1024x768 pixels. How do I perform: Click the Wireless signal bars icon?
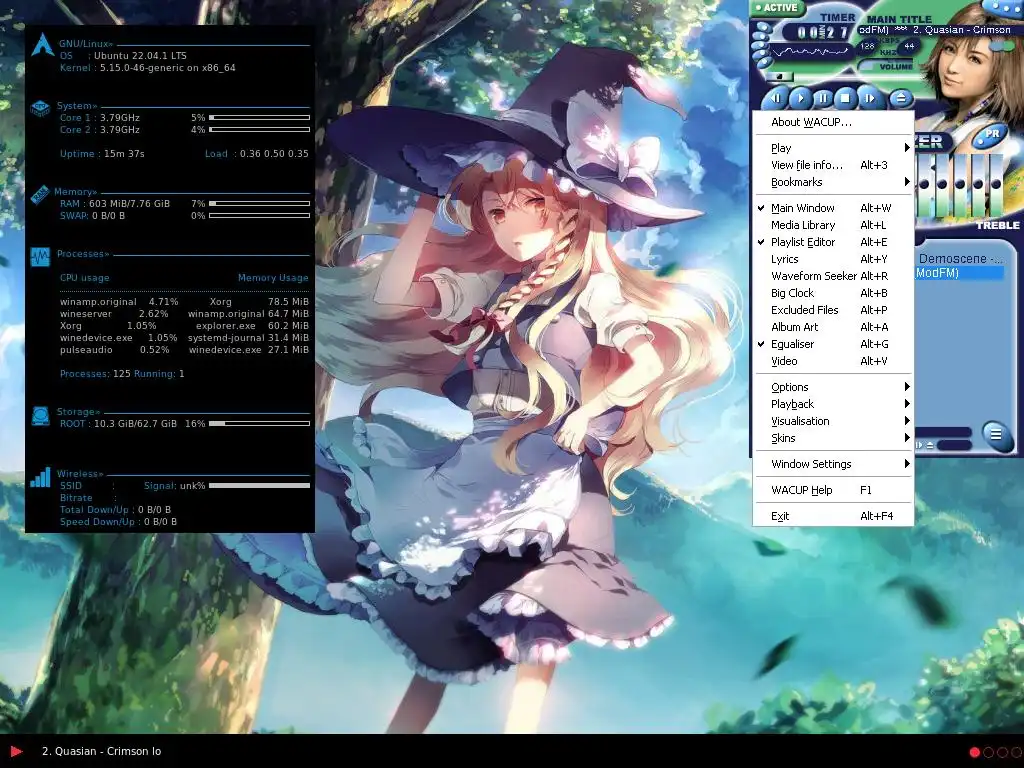pyautogui.click(x=40, y=477)
